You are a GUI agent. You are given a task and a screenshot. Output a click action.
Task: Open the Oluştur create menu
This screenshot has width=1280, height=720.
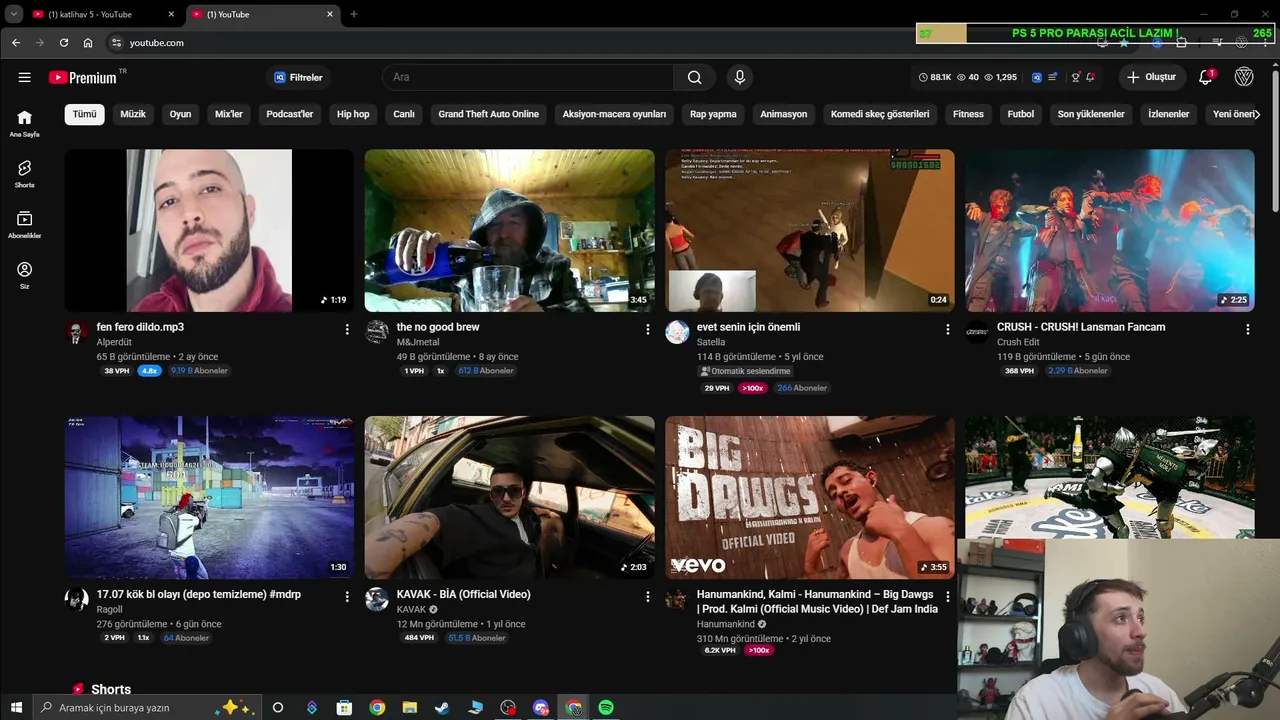[x=1151, y=77]
